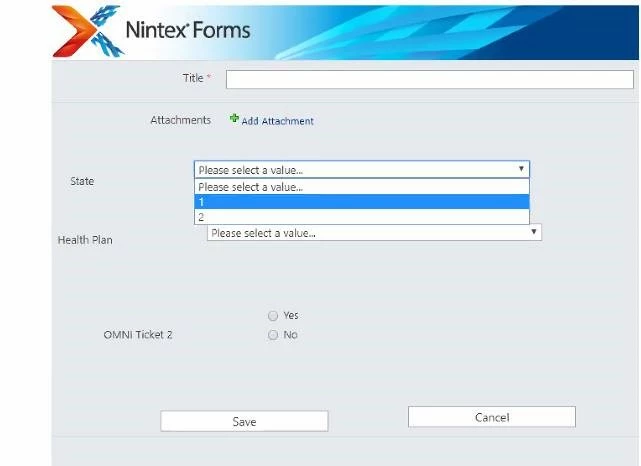The image size is (641, 466).
Task: Click the Title field label
Action: (193, 78)
